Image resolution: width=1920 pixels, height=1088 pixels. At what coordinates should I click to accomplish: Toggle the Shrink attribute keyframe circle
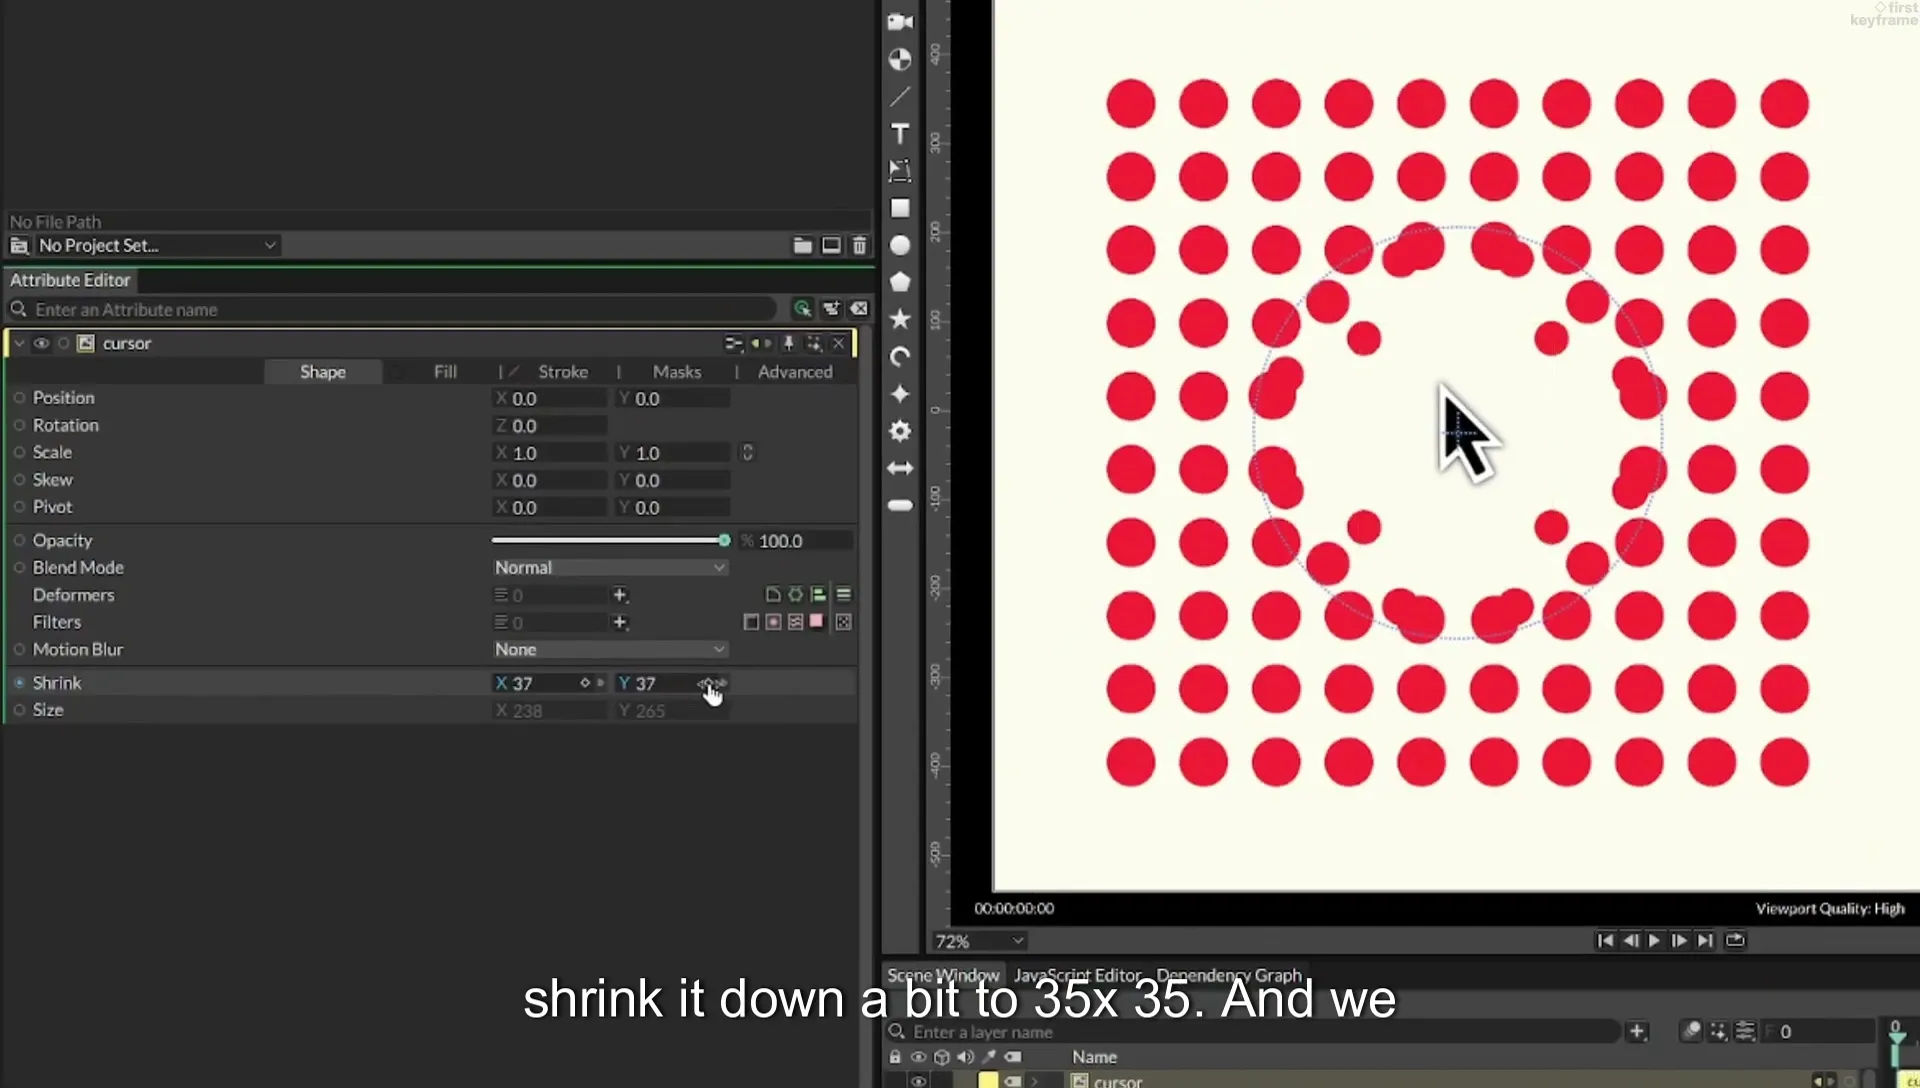tap(19, 683)
